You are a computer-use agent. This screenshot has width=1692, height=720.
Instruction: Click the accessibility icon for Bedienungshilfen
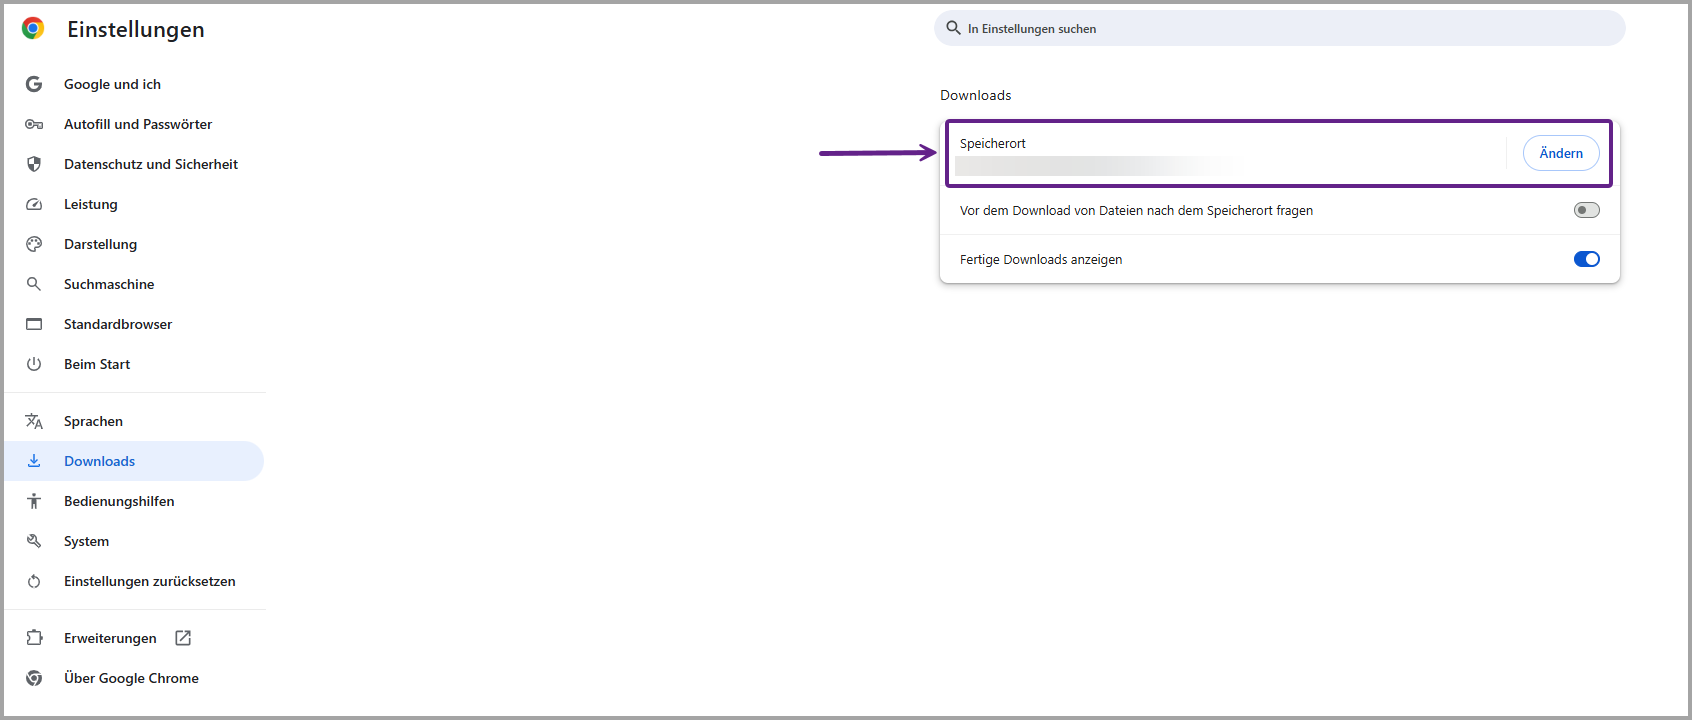[34, 501]
